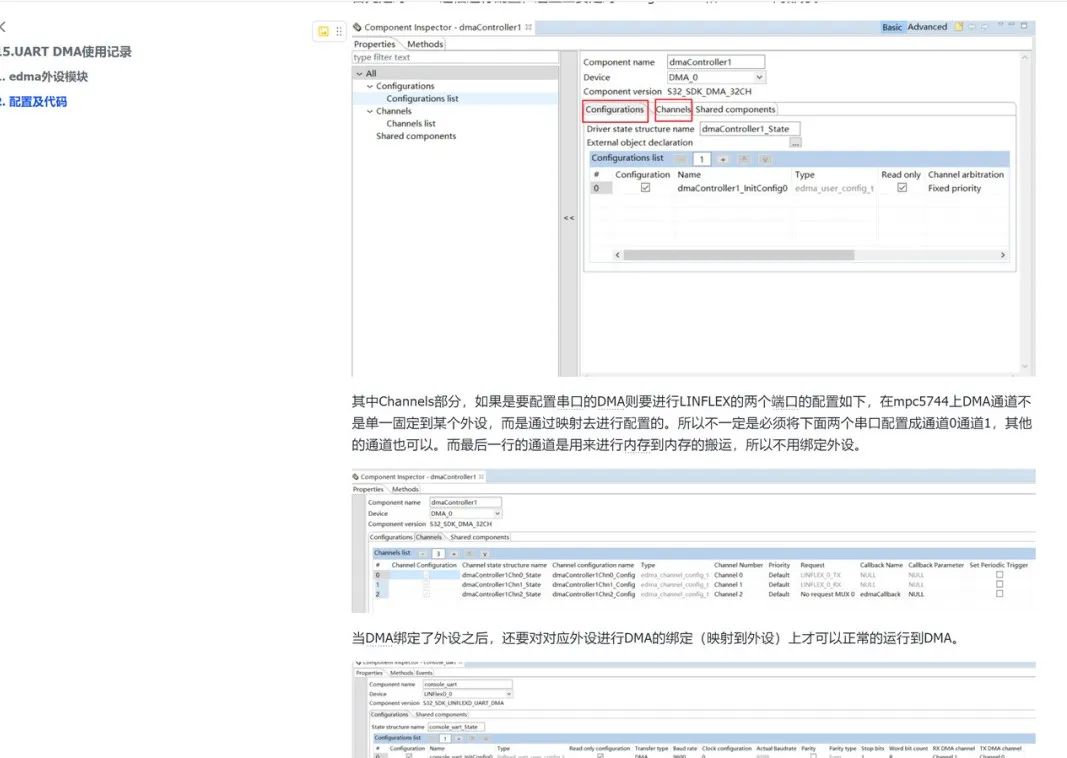Click the maximize-view icon of the top Component Inspector

click(x=1023, y=26)
